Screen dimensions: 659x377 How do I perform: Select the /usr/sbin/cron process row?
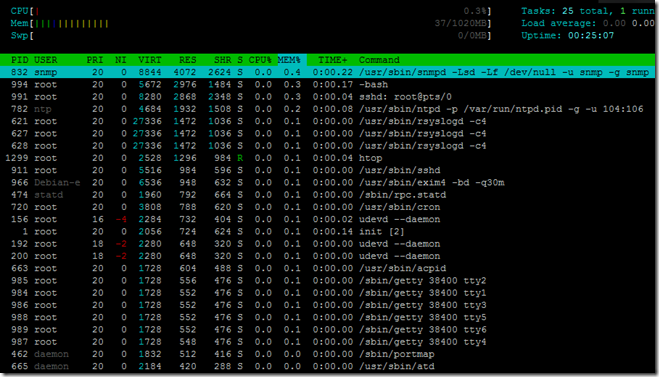point(327,207)
